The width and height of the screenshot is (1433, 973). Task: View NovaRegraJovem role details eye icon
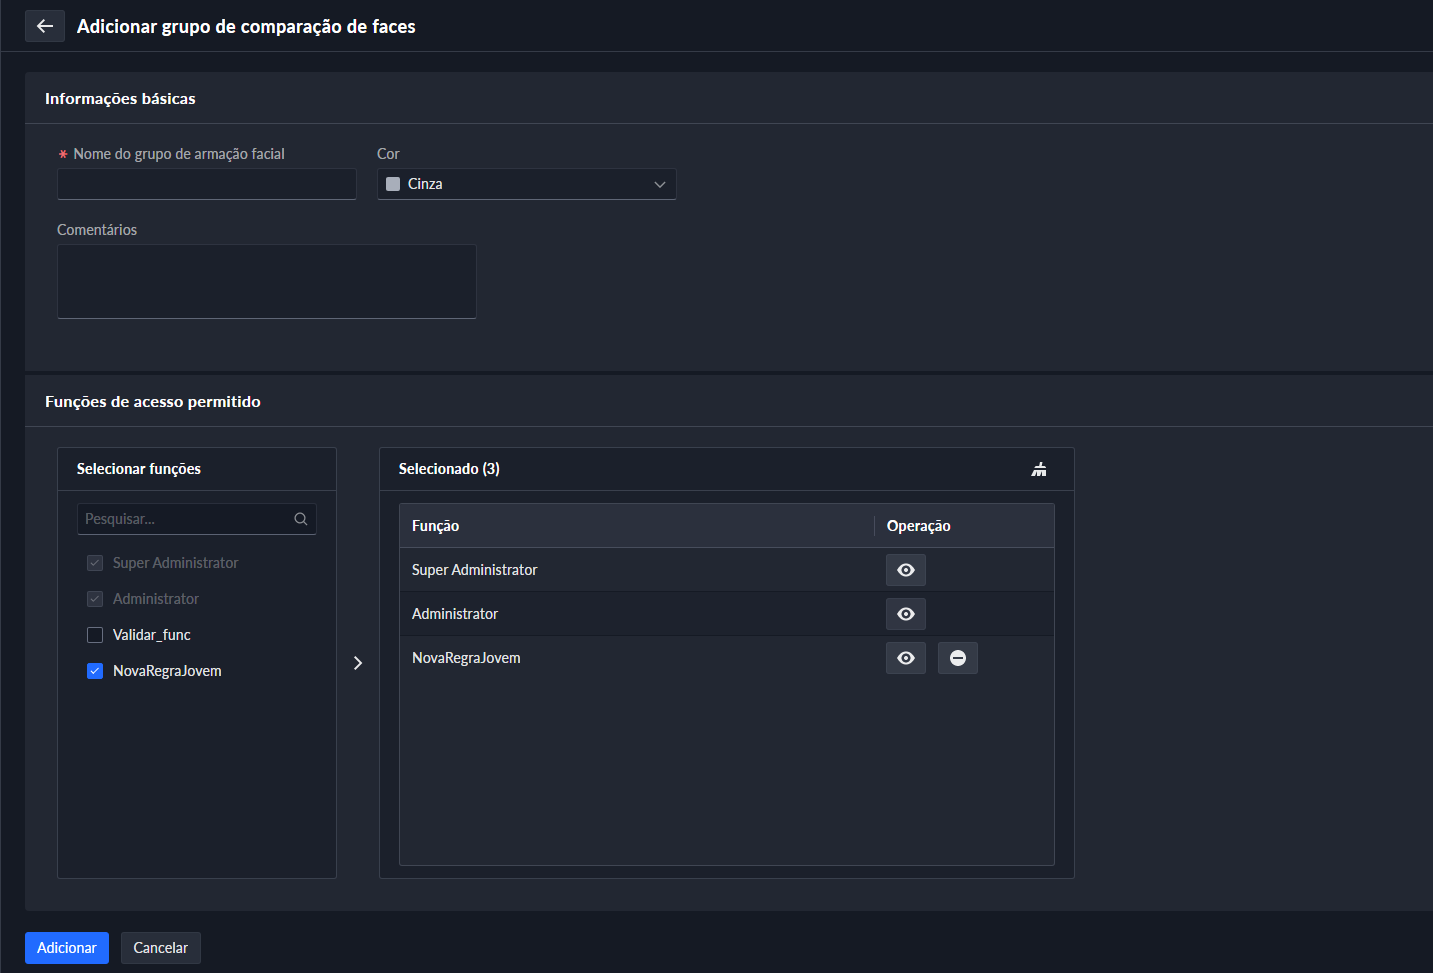click(x=905, y=658)
